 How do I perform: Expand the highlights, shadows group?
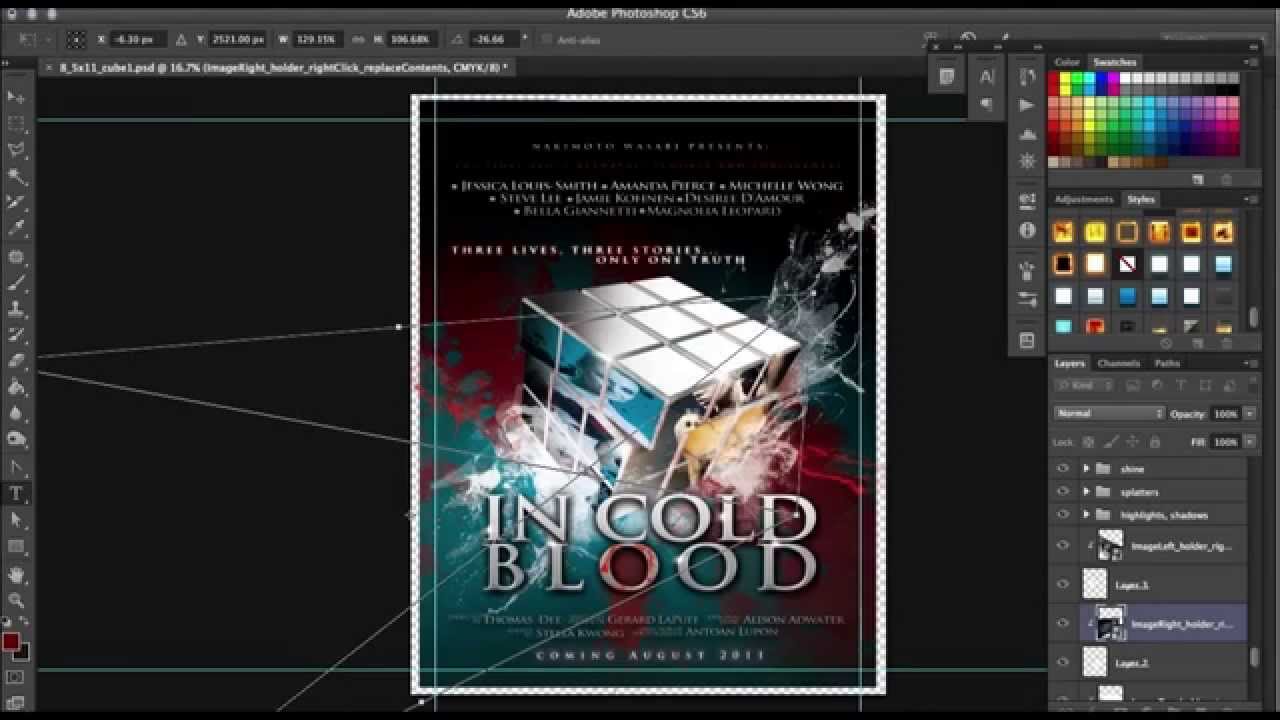[1086, 515]
